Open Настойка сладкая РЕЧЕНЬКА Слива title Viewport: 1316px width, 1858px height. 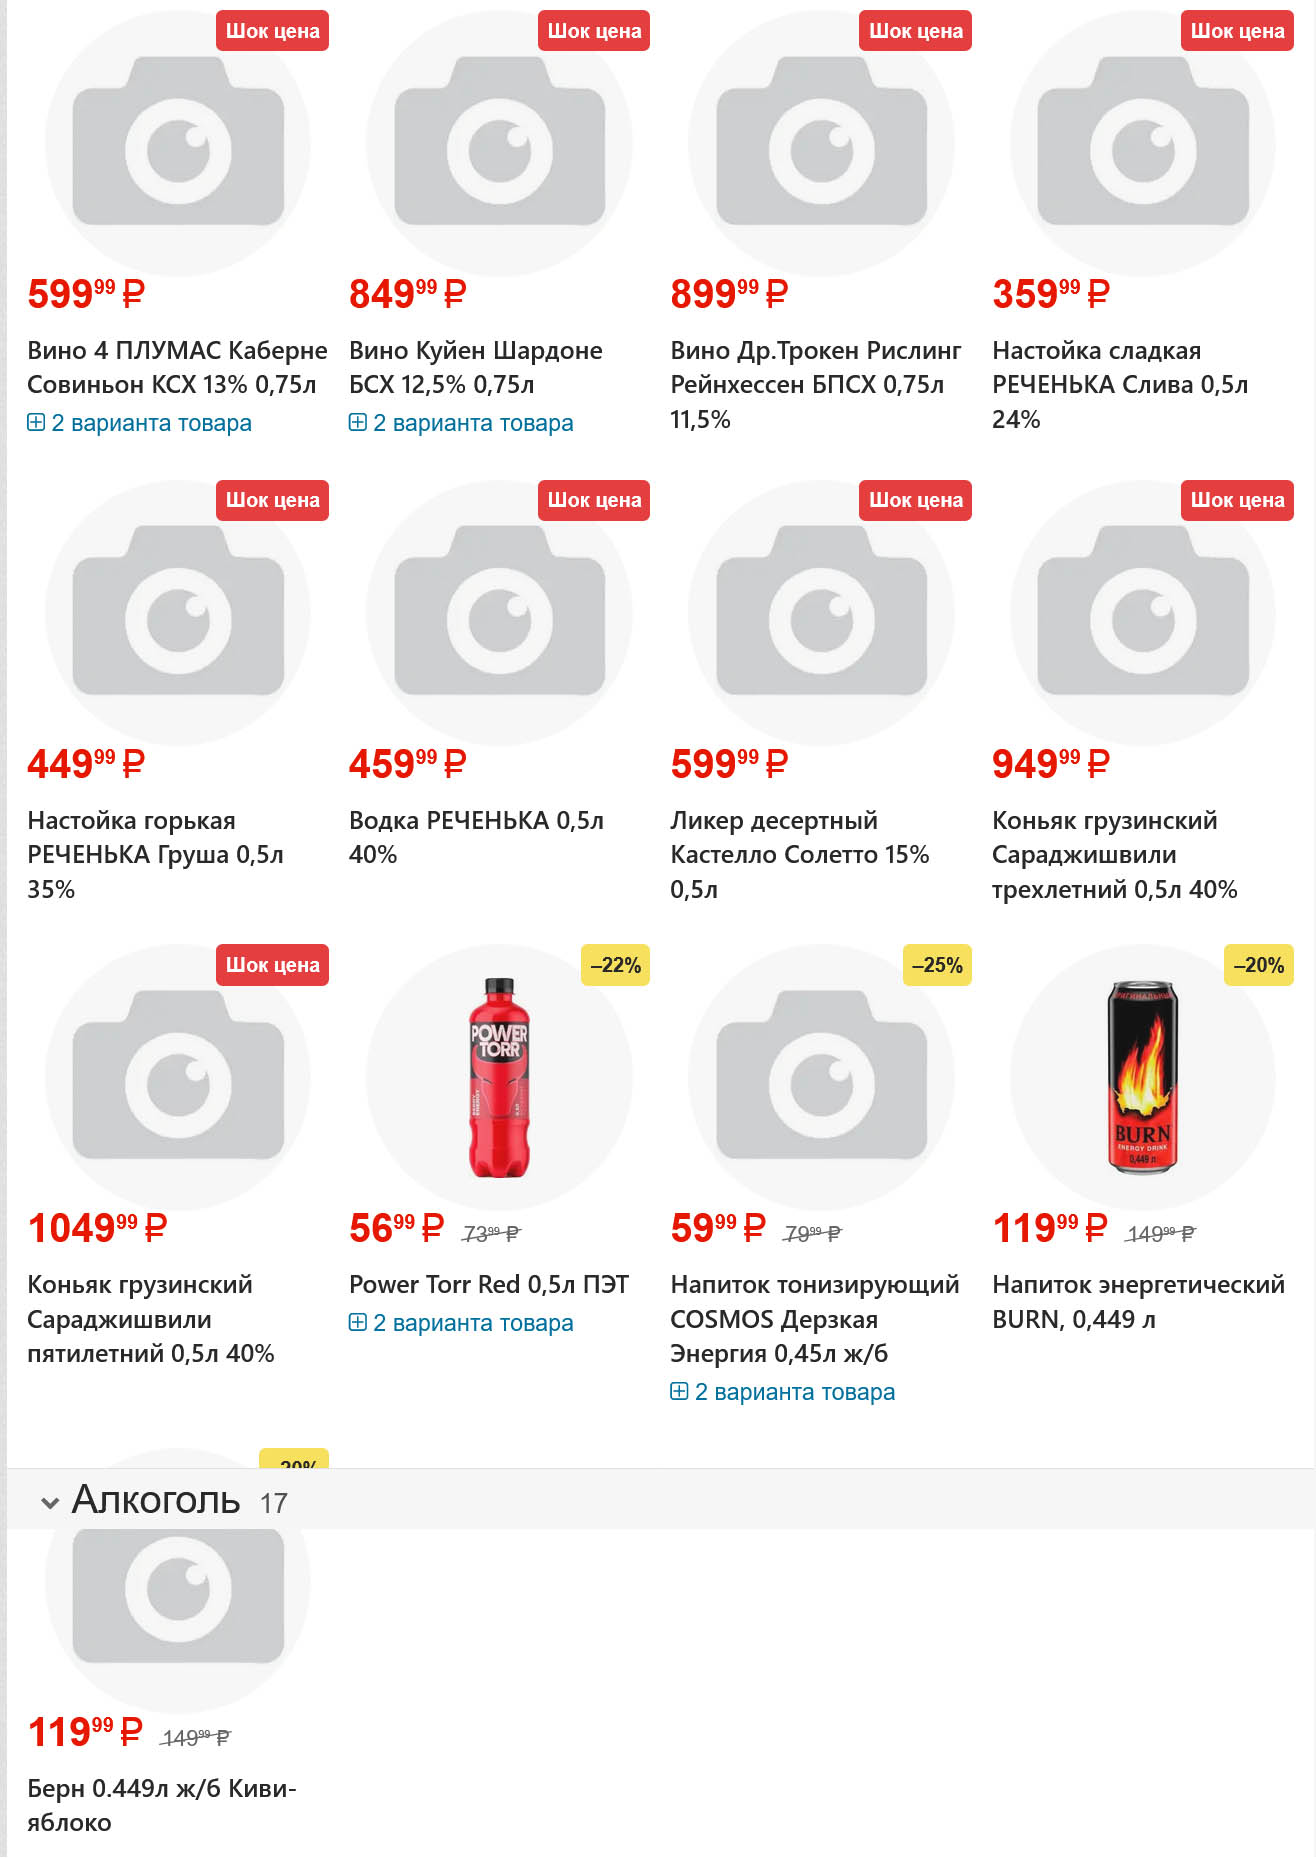(x=1119, y=384)
